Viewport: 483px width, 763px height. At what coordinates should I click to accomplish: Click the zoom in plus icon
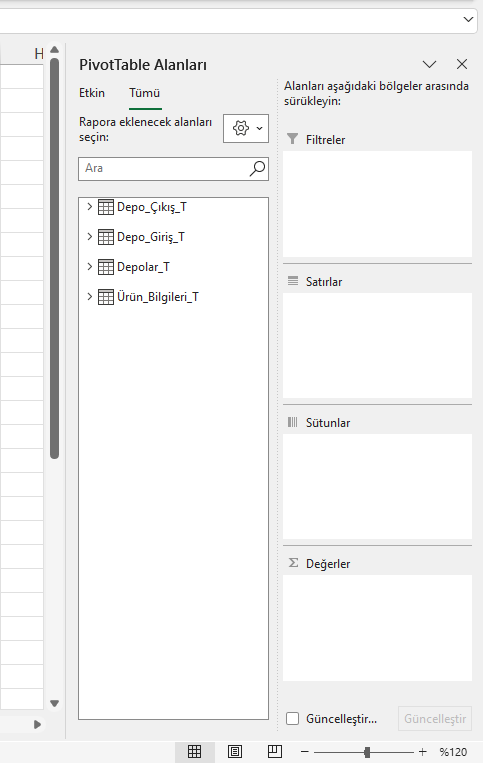click(x=422, y=752)
